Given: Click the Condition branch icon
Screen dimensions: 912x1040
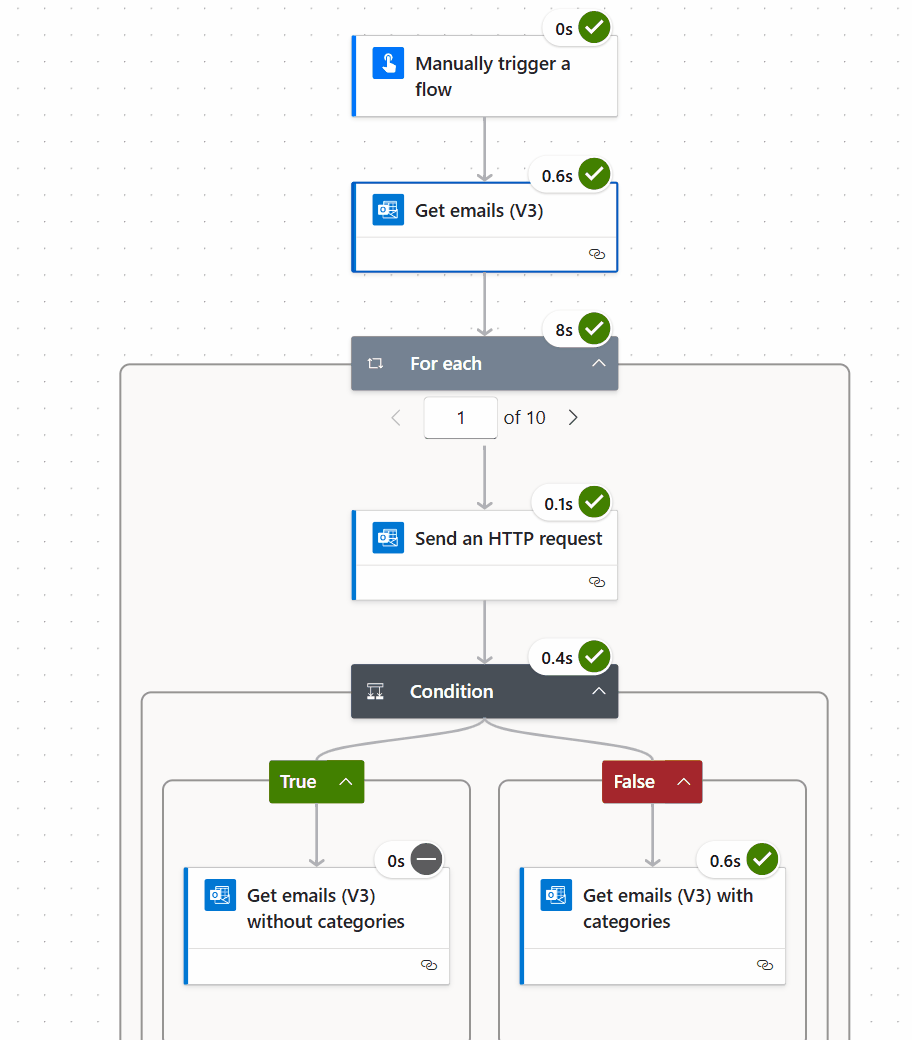Looking at the screenshot, I should (376, 691).
